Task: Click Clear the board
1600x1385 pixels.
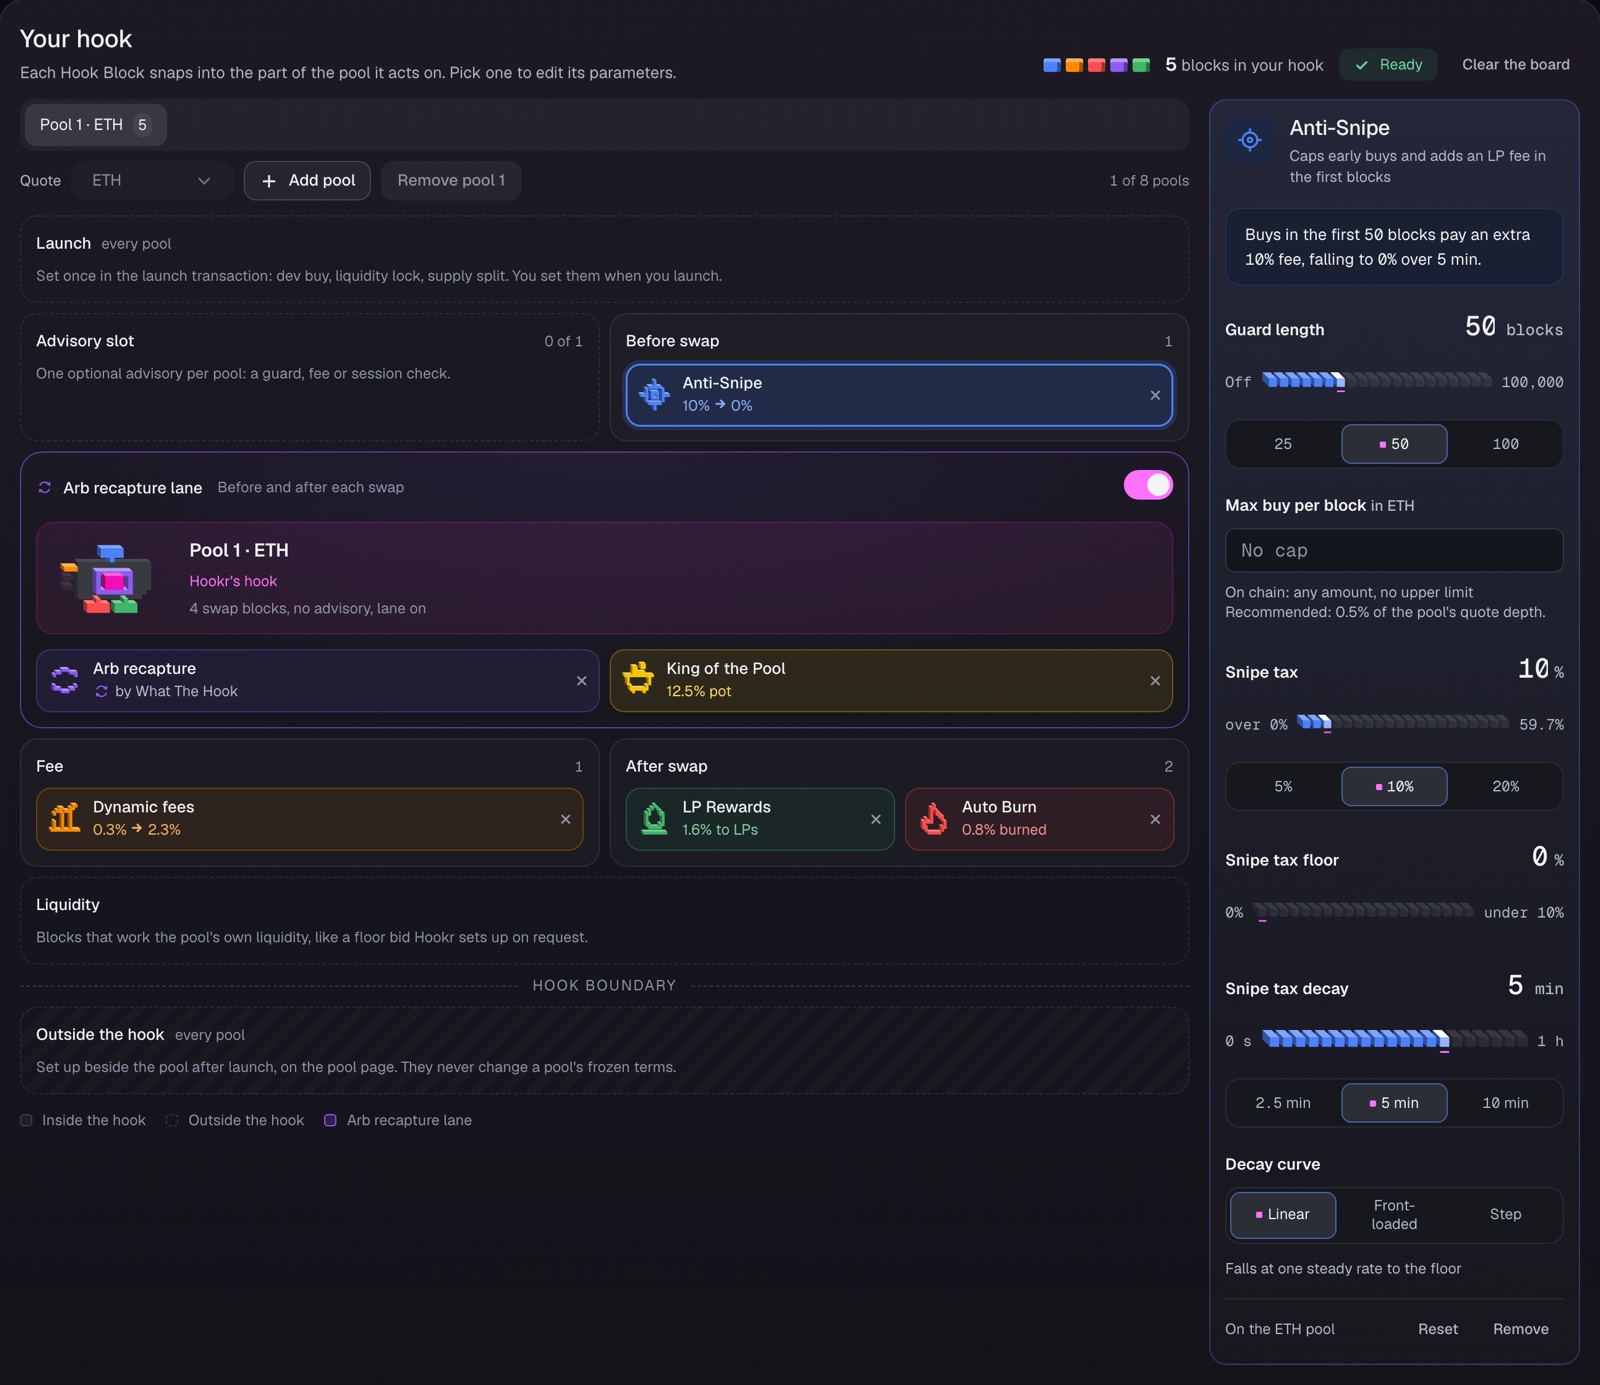Action: point(1516,65)
